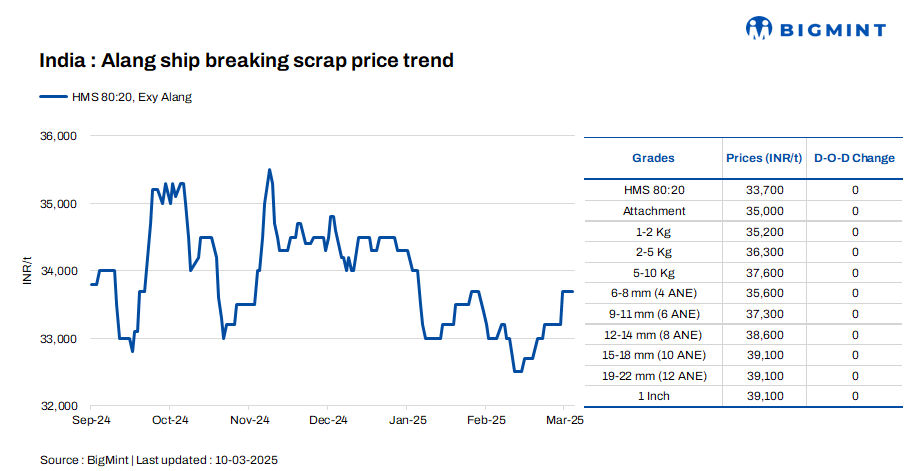Image resolution: width=904 pixels, height=471 pixels.
Task: Click the Mar-25 x-axis label
Action: pos(563,421)
